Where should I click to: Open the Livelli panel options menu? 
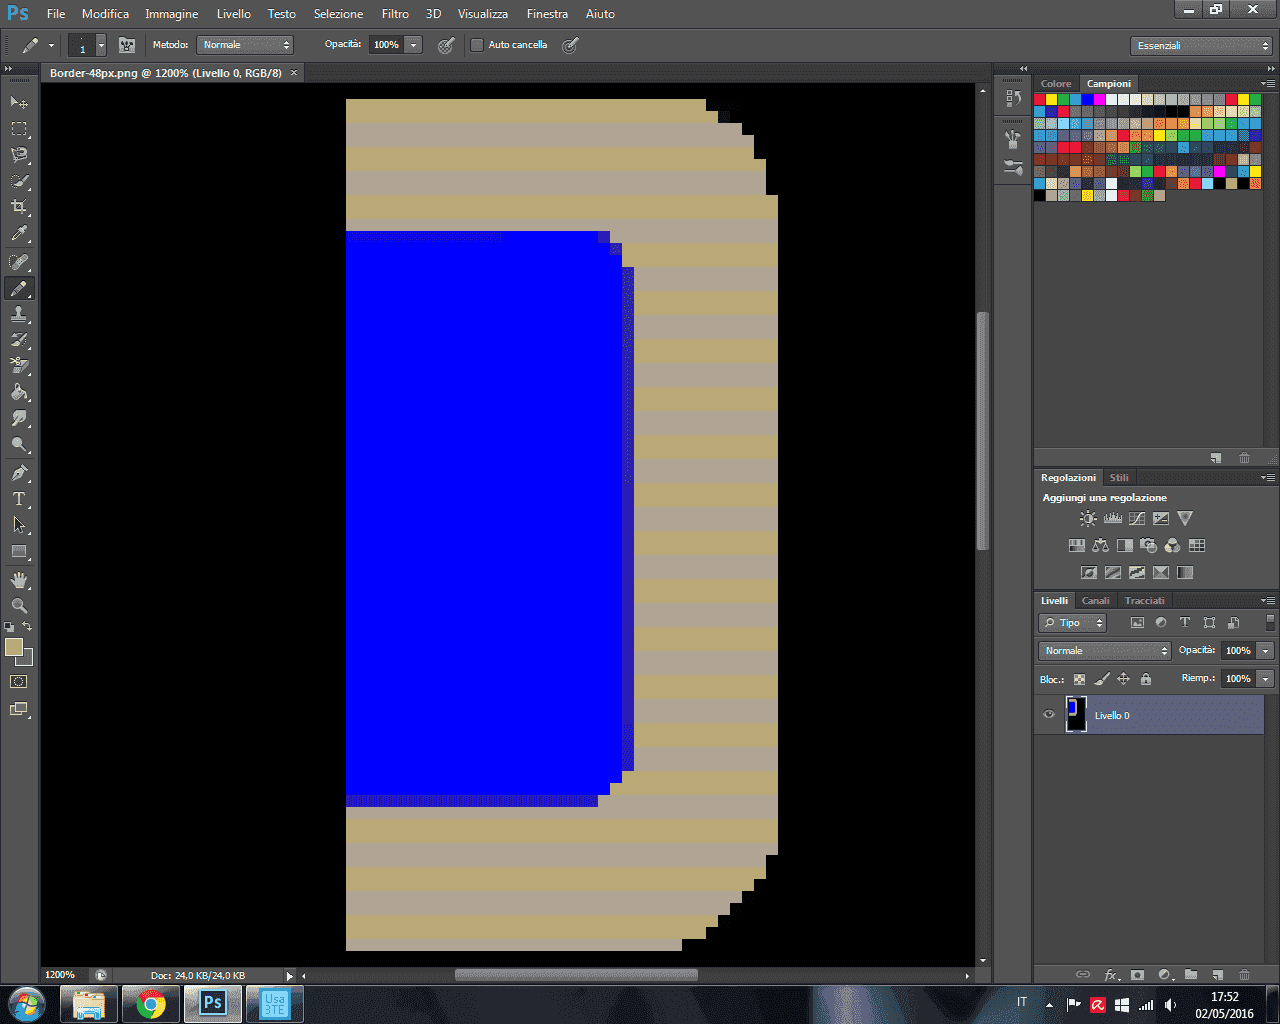point(1267,601)
